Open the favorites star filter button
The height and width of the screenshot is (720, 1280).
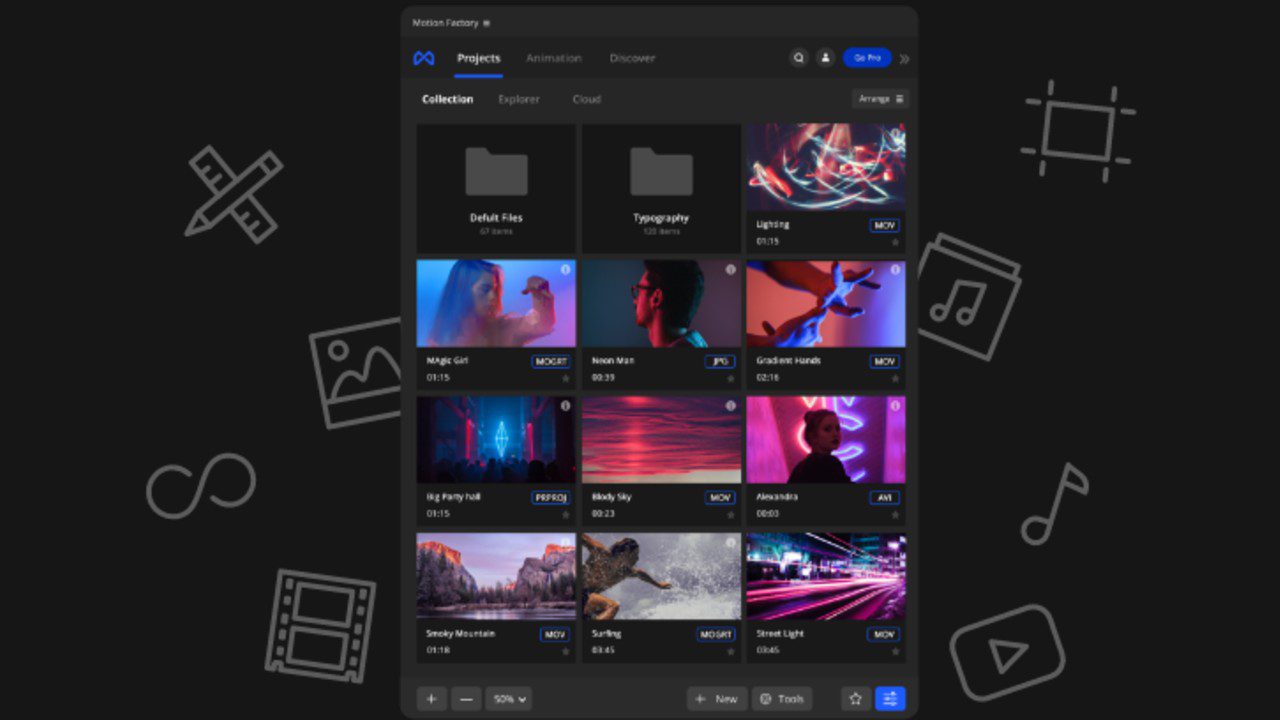[855, 699]
